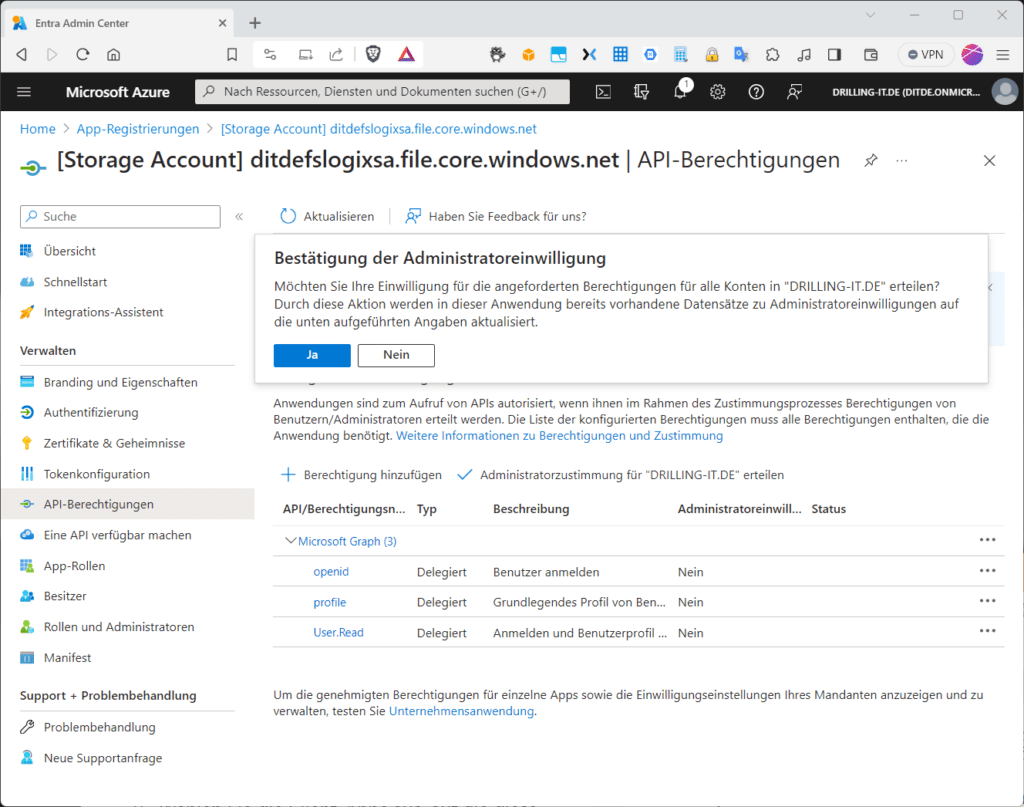Open the Azure help question mark

(756, 92)
